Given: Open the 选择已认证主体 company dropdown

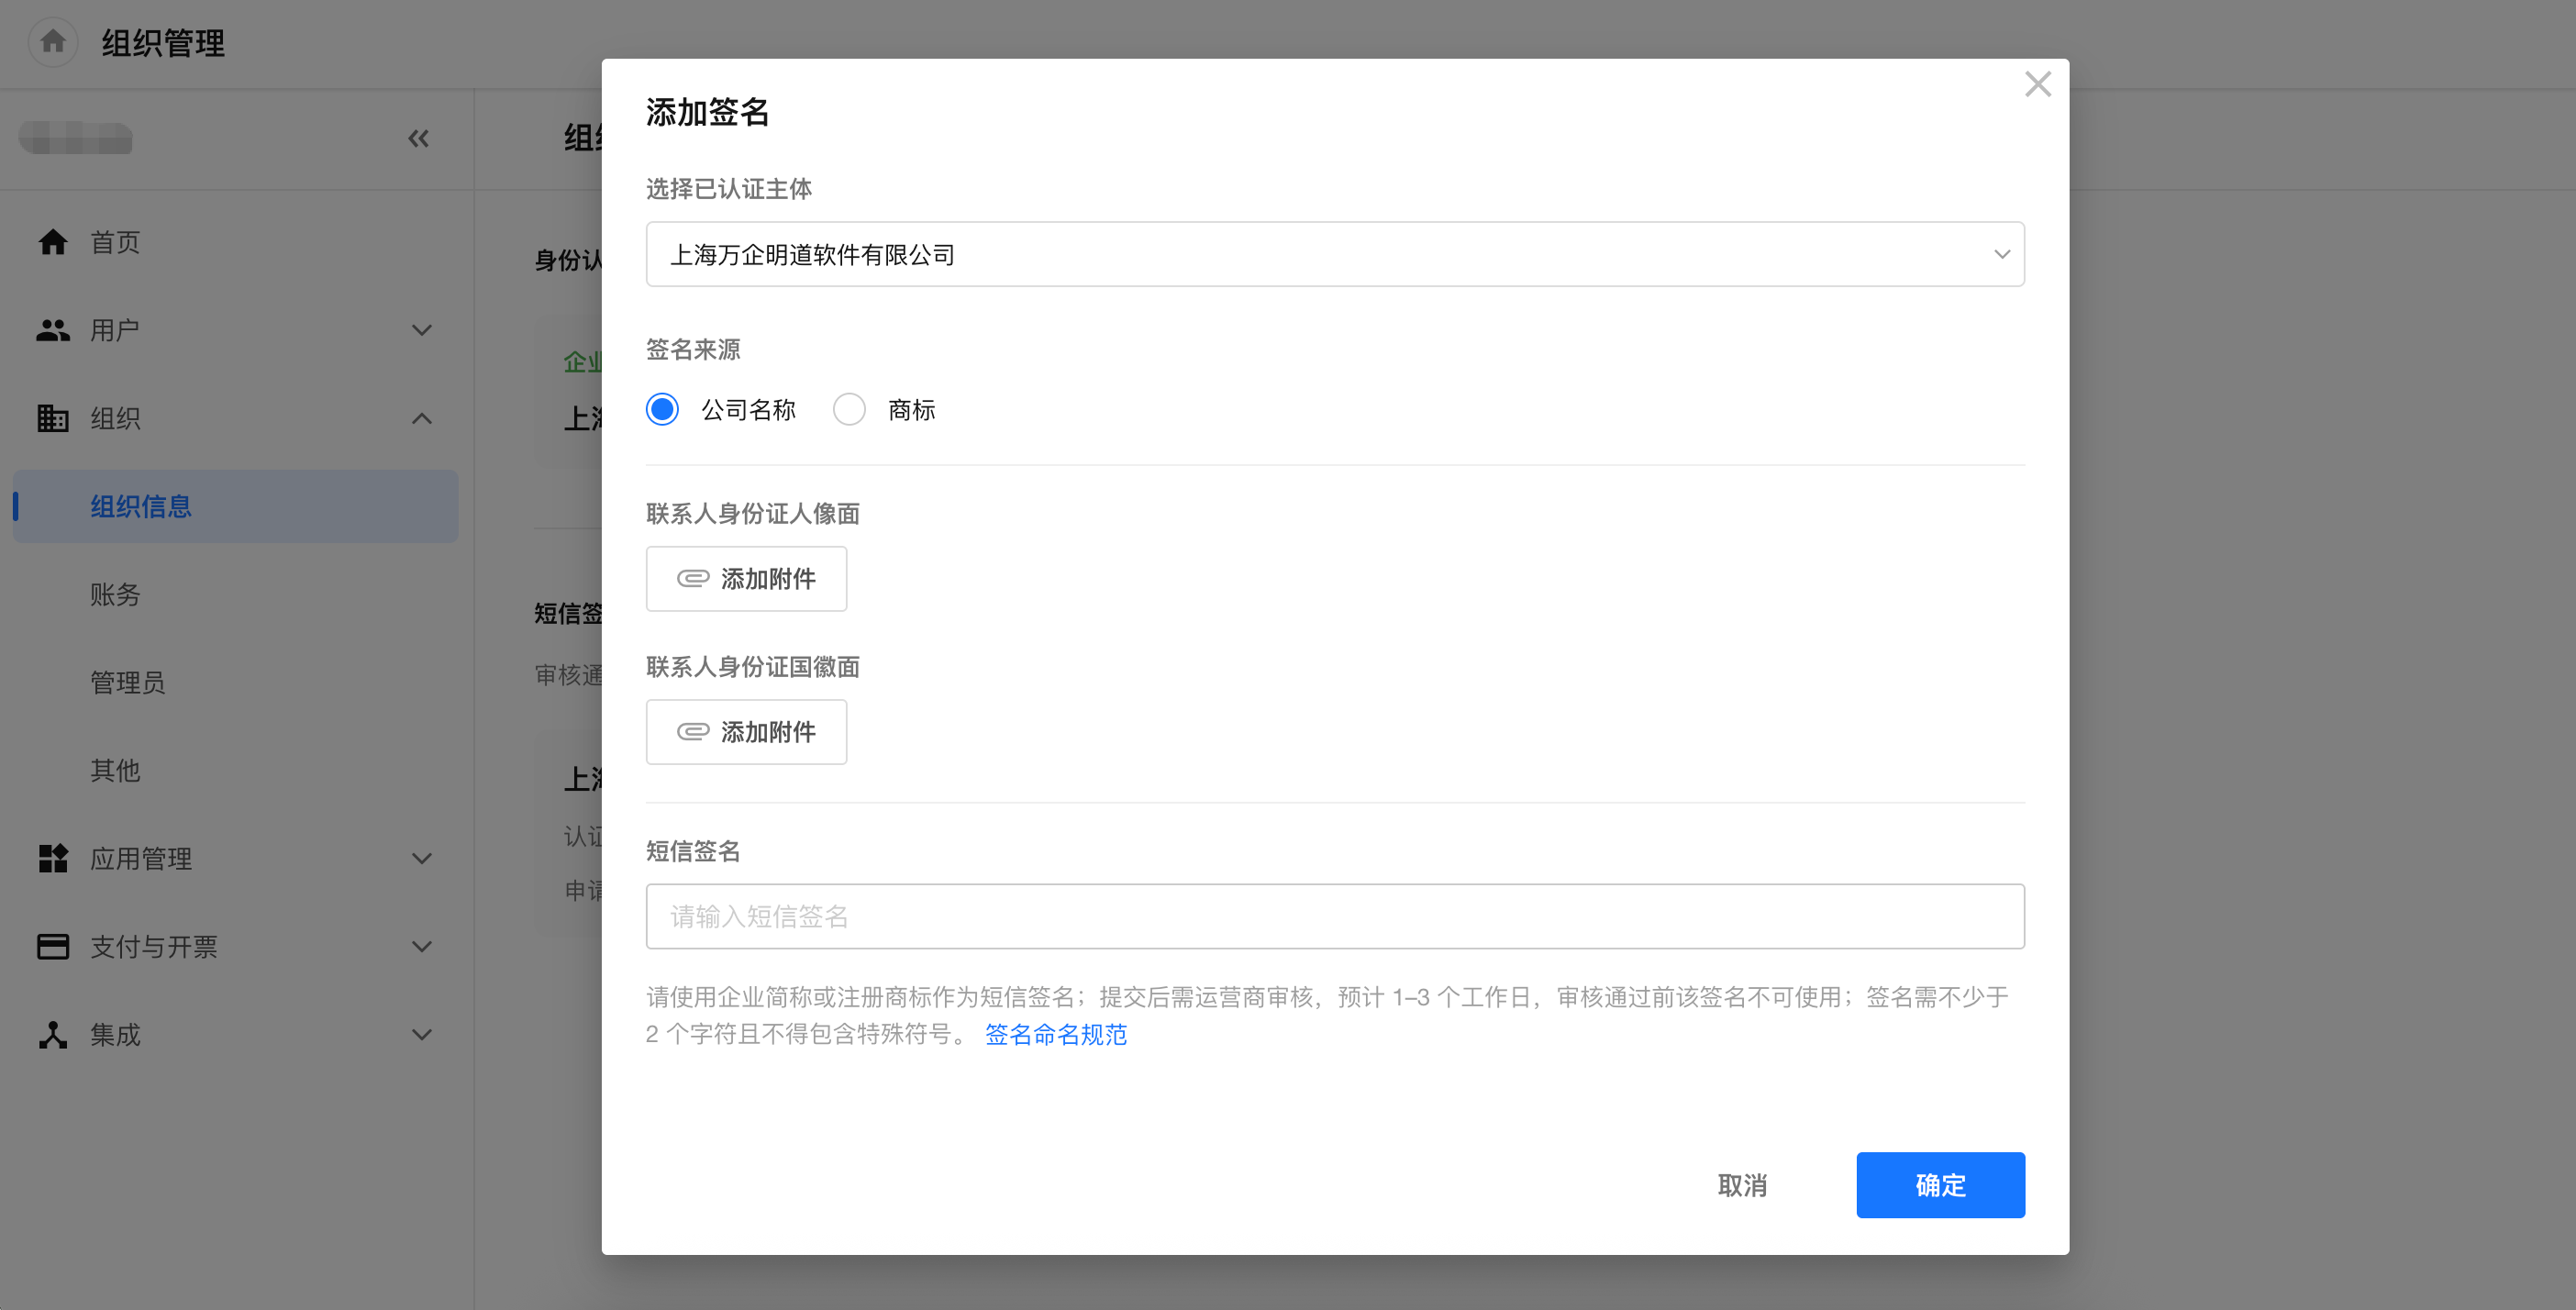Looking at the screenshot, I should (x=1334, y=254).
